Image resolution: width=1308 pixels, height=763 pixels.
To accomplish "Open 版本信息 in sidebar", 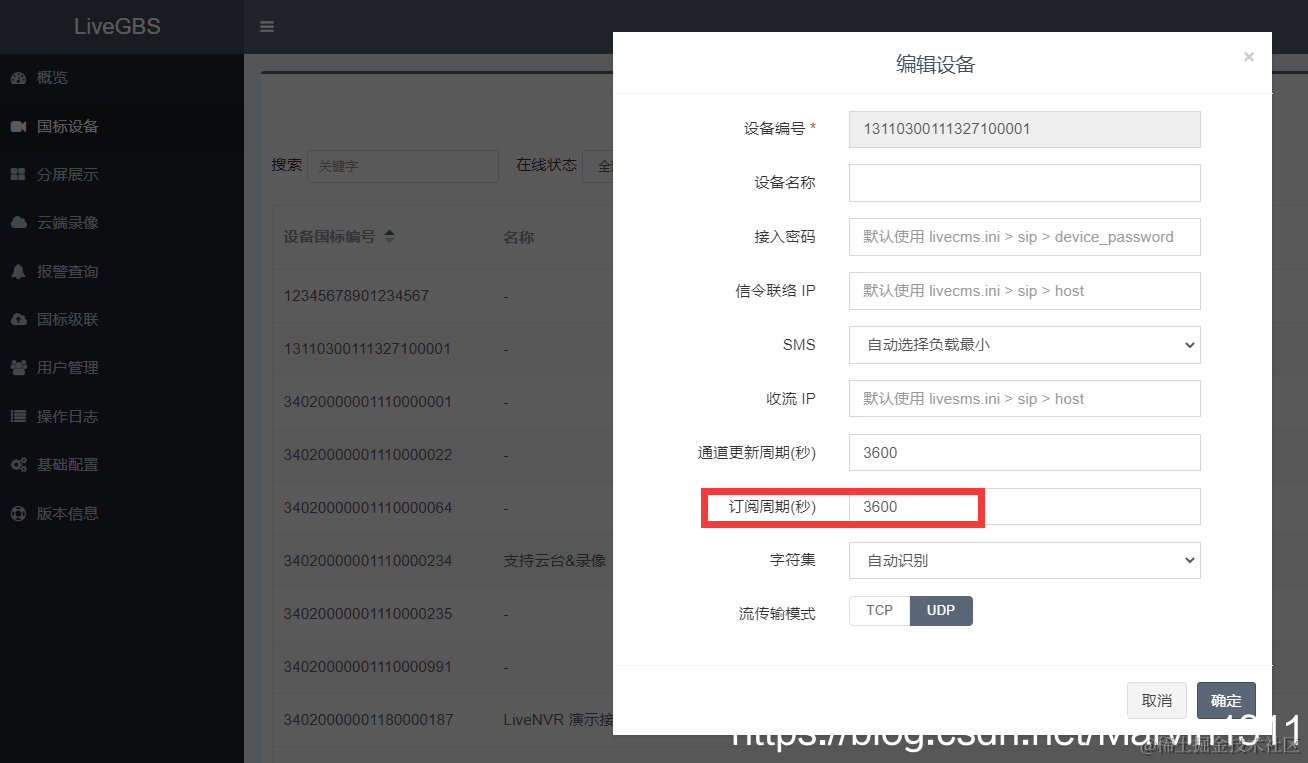I will (122, 513).
